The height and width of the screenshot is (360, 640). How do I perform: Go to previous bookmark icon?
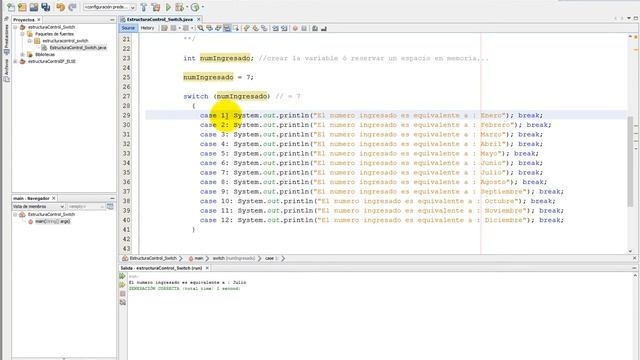[x=247, y=28]
